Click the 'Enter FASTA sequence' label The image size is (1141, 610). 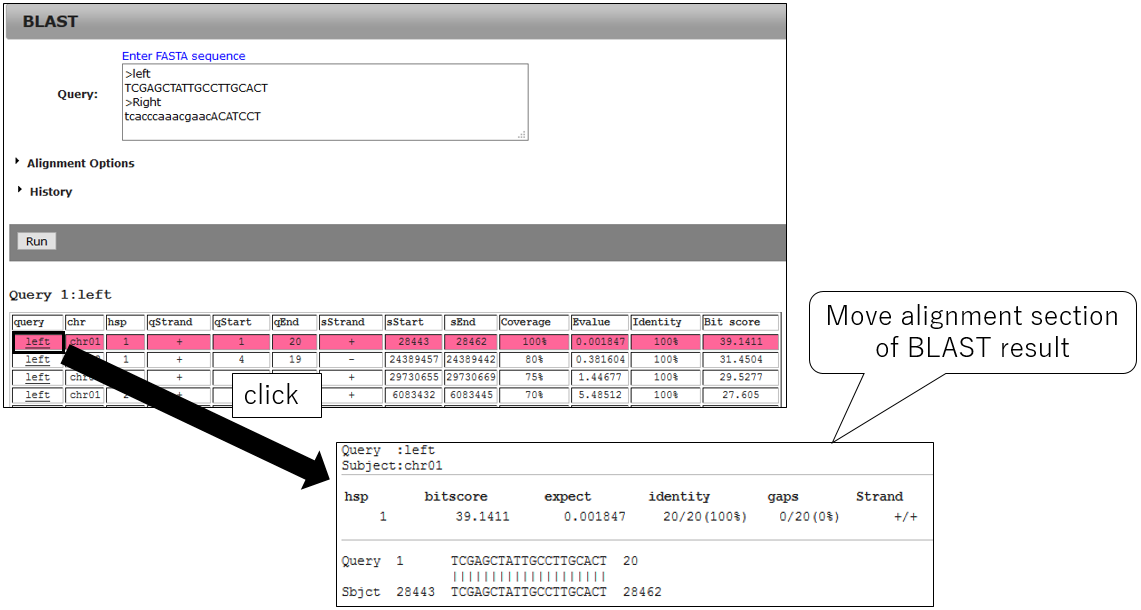[183, 56]
